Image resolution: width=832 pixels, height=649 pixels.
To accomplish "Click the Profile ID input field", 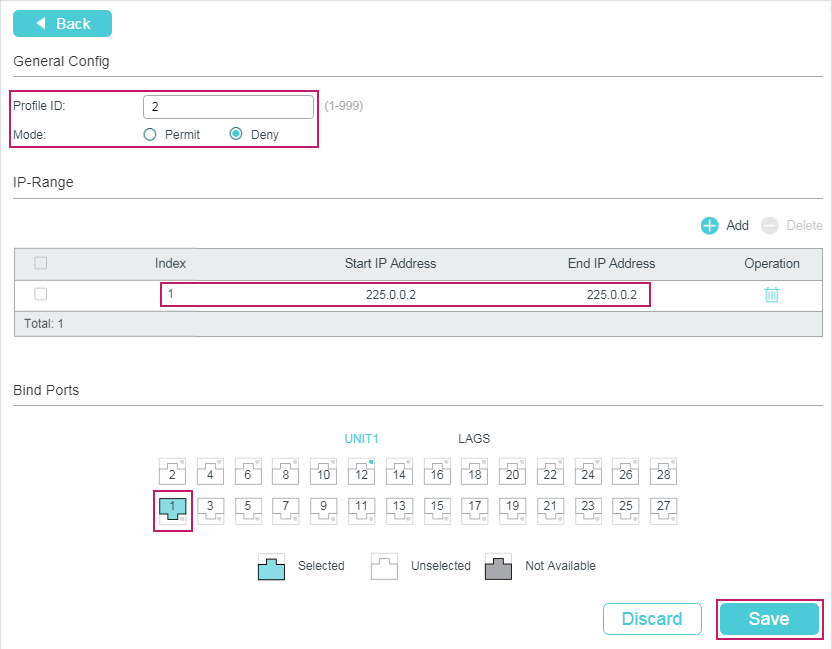I will point(228,106).
